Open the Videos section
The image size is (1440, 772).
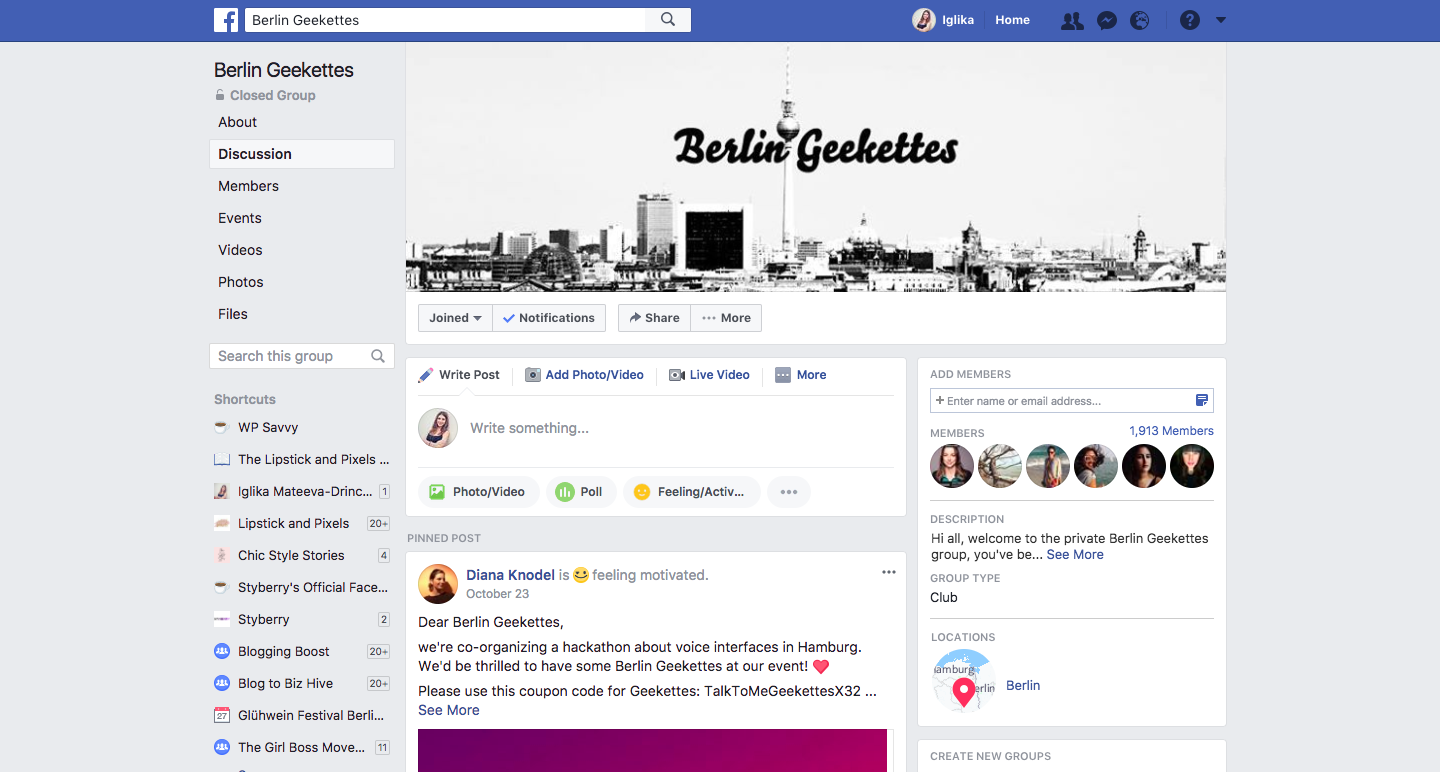click(x=241, y=250)
